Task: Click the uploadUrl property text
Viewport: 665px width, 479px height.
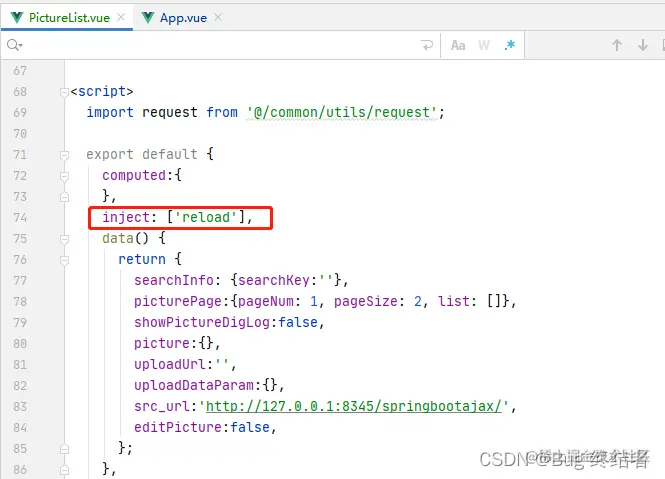Action: (170, 364)
